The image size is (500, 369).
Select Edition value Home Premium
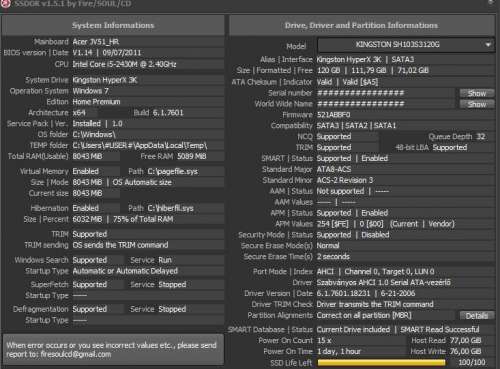point(96,102)
